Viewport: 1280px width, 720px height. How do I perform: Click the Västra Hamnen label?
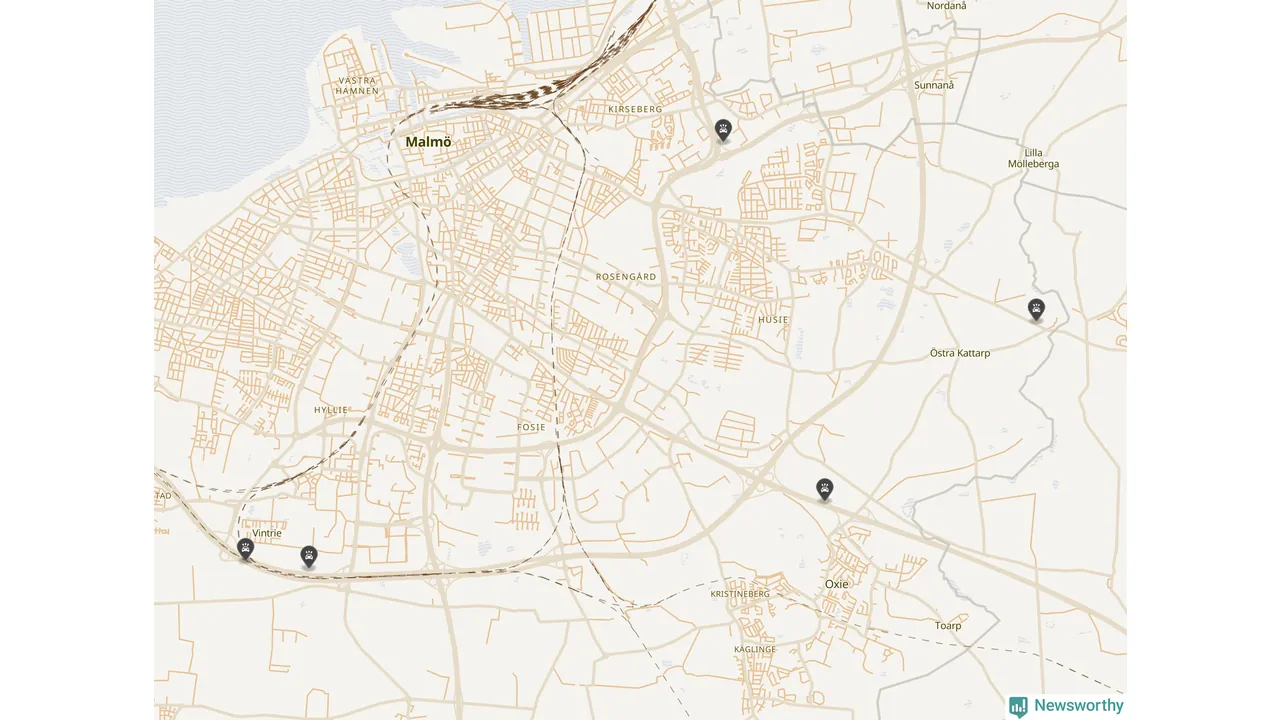tap(358, 85)
